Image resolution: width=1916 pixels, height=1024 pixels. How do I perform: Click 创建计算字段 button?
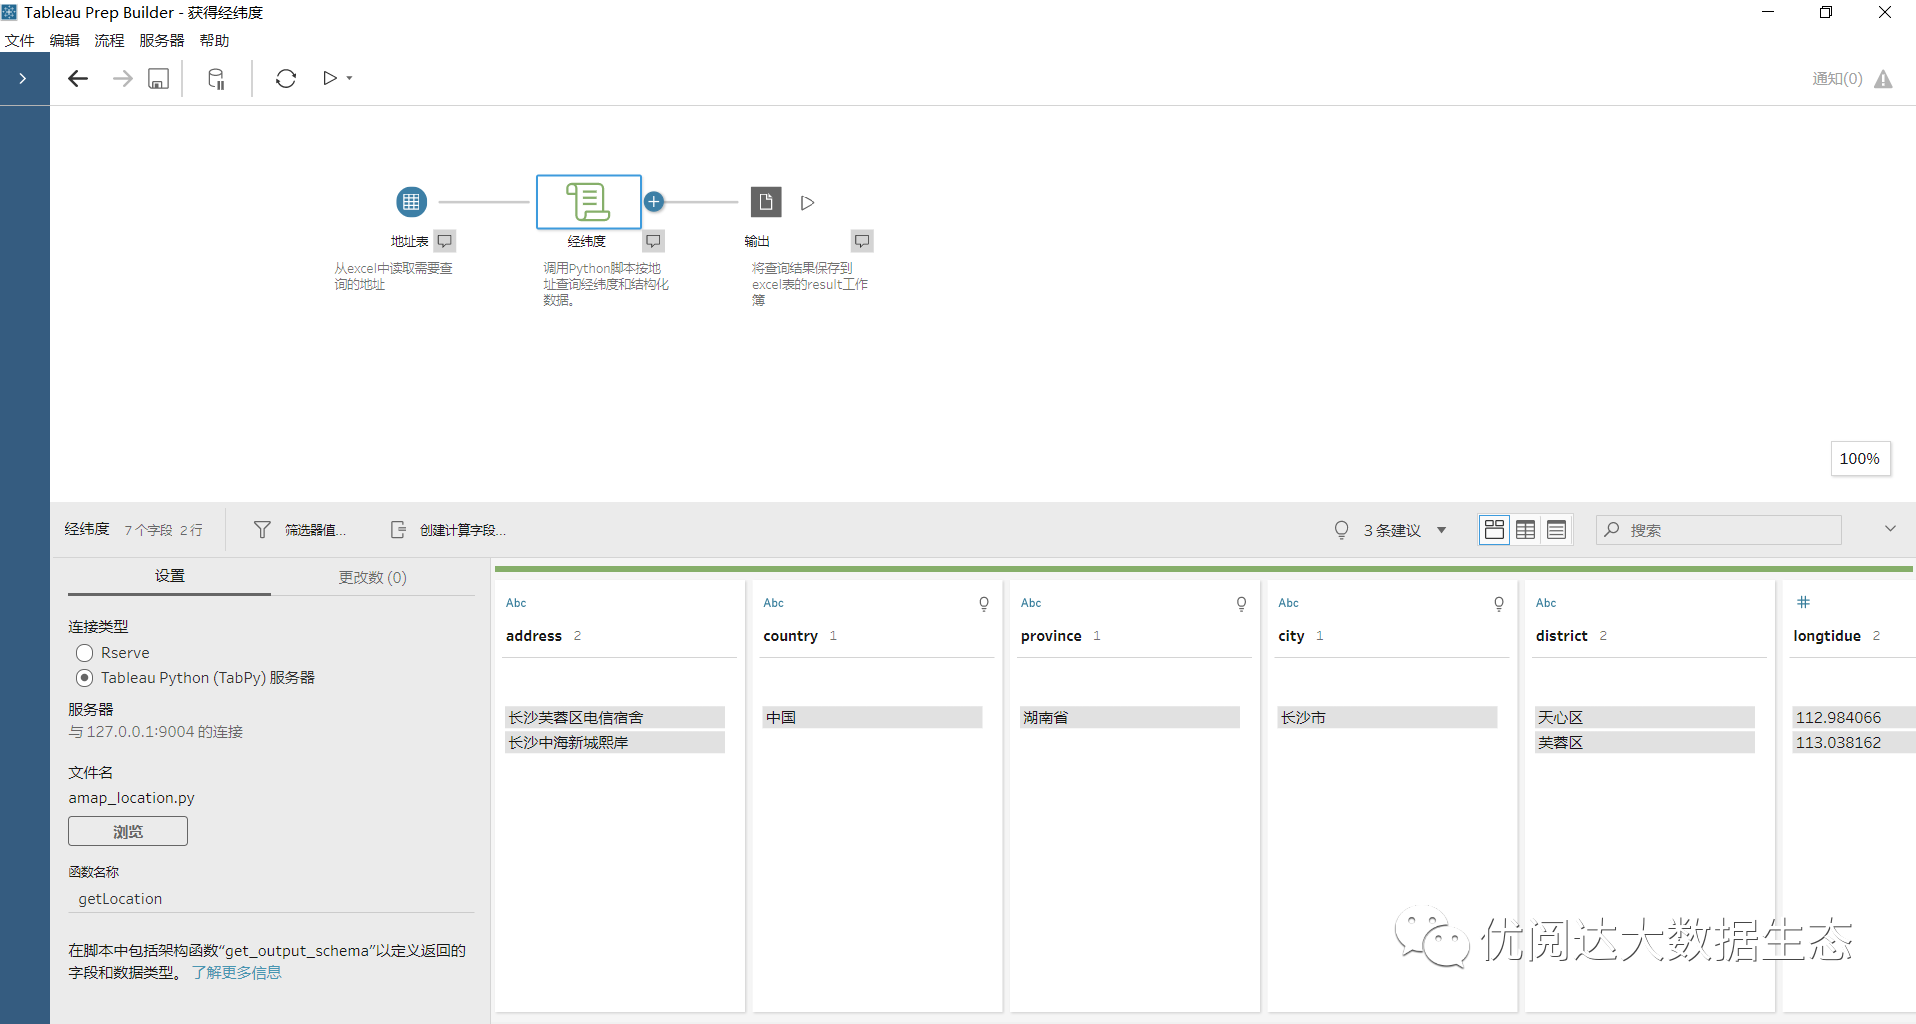(x=448, y=530)
